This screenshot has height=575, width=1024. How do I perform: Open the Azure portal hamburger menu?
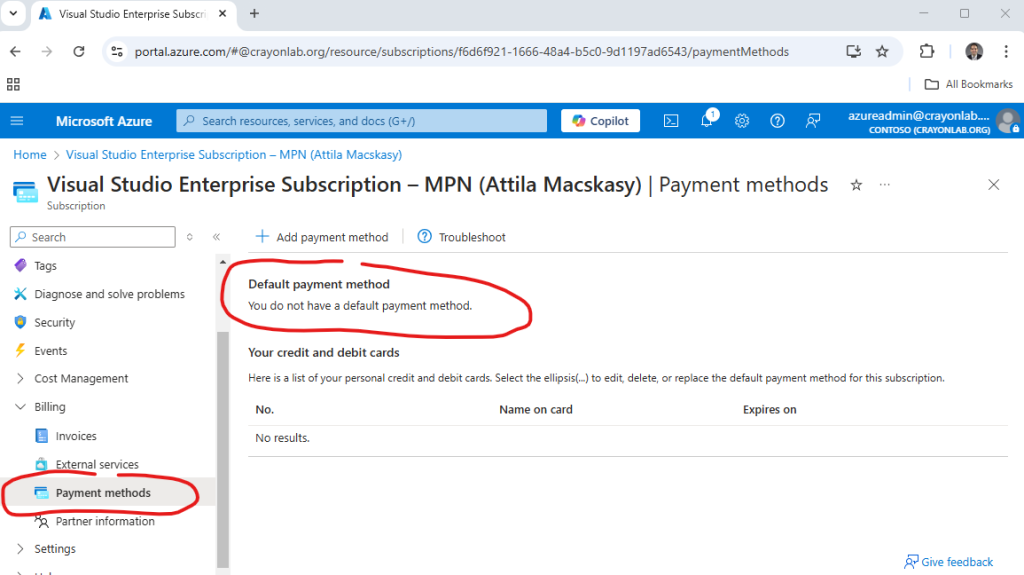click(17, 121)
